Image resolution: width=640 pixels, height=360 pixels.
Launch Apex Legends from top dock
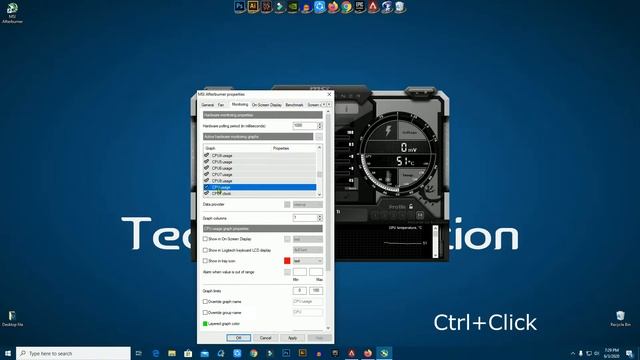click(373, 7)
